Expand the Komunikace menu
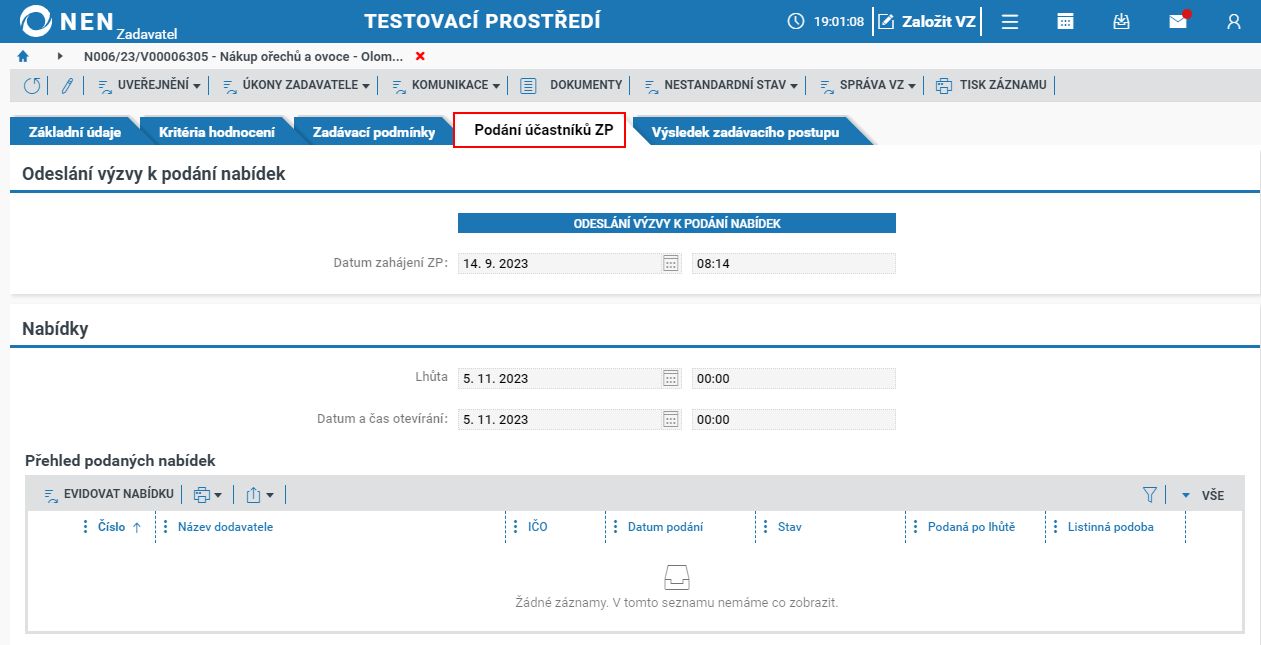The image size is (1261, 645). [445, 85]
